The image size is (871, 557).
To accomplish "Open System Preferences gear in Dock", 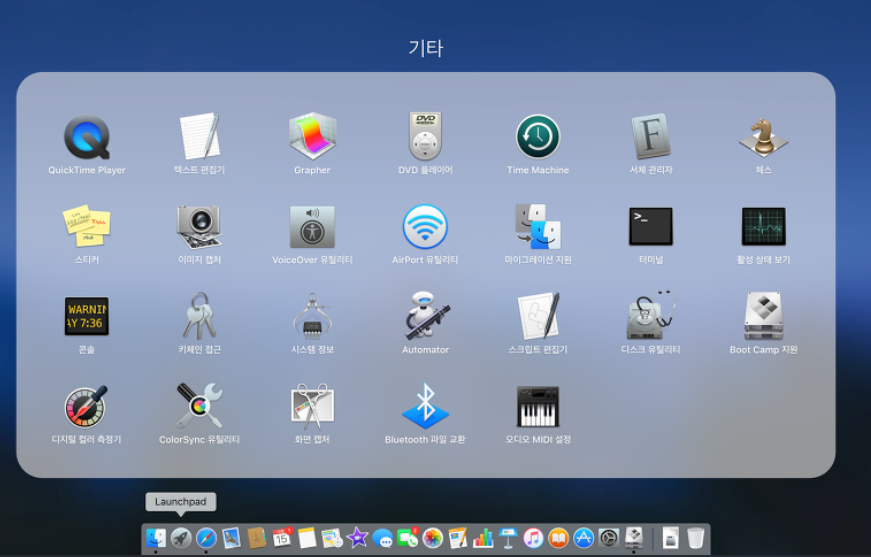I will [x=609, y=538].
